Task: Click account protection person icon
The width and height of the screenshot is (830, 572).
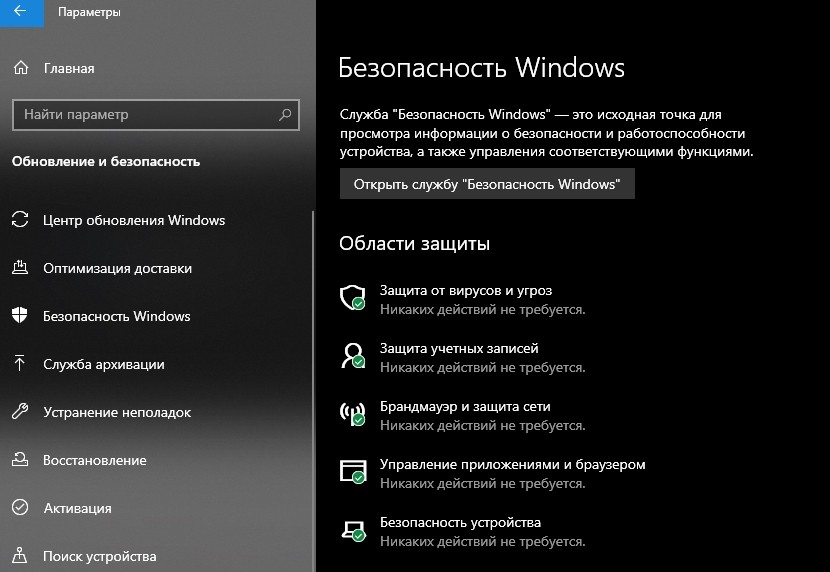Action: pyautogui.click(x=353, y=356)
